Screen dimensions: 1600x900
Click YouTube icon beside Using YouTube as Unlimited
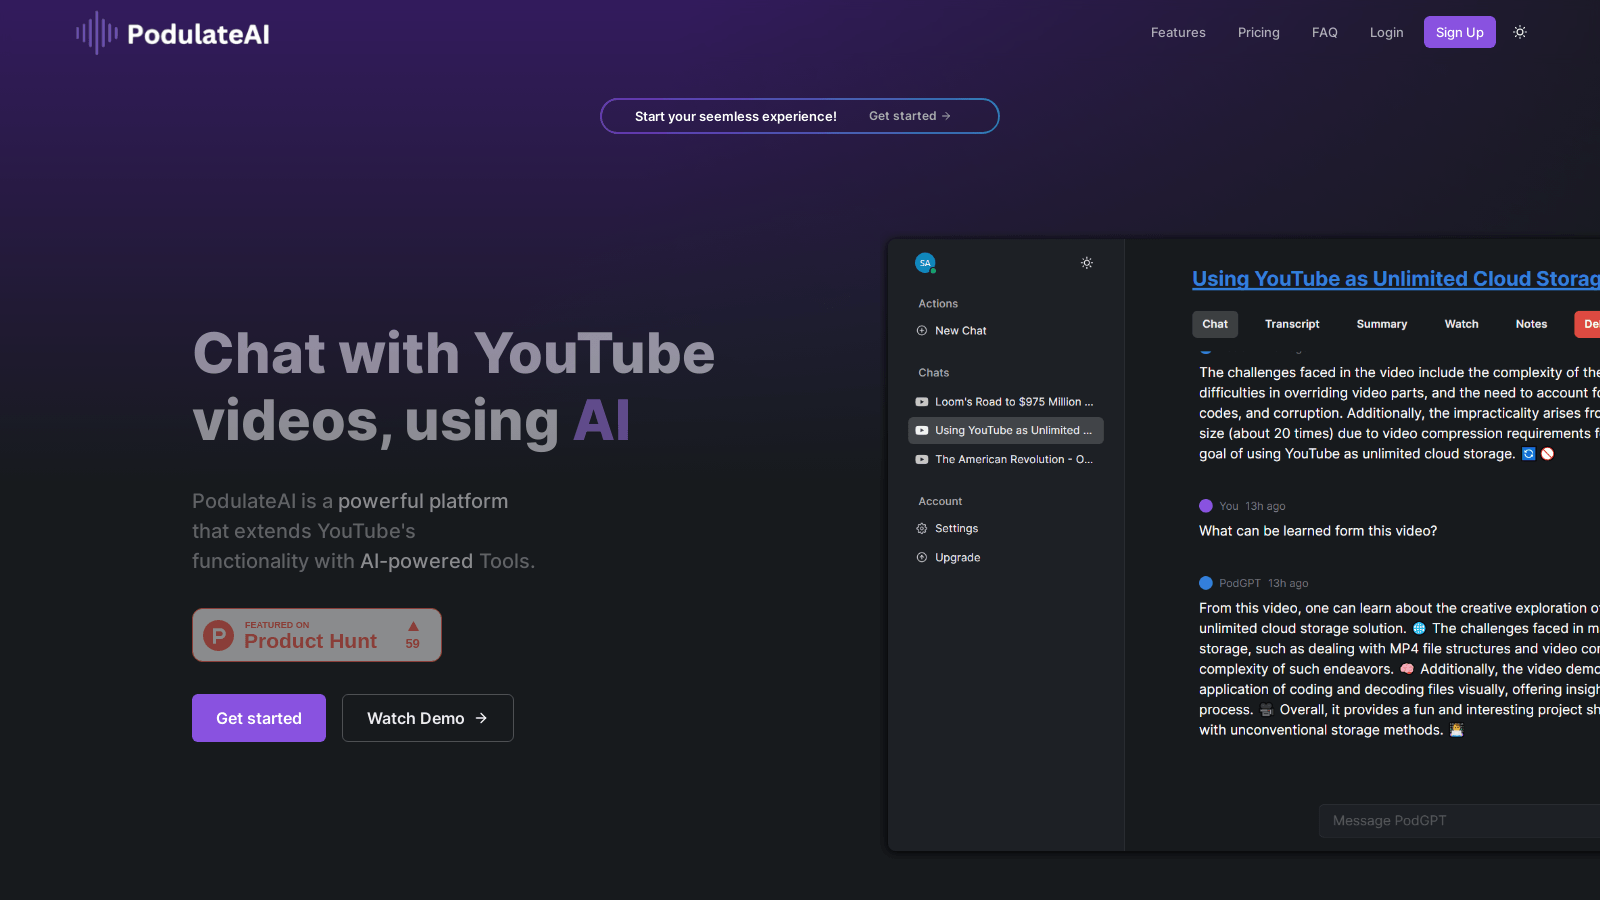click(x=922, y=431)
